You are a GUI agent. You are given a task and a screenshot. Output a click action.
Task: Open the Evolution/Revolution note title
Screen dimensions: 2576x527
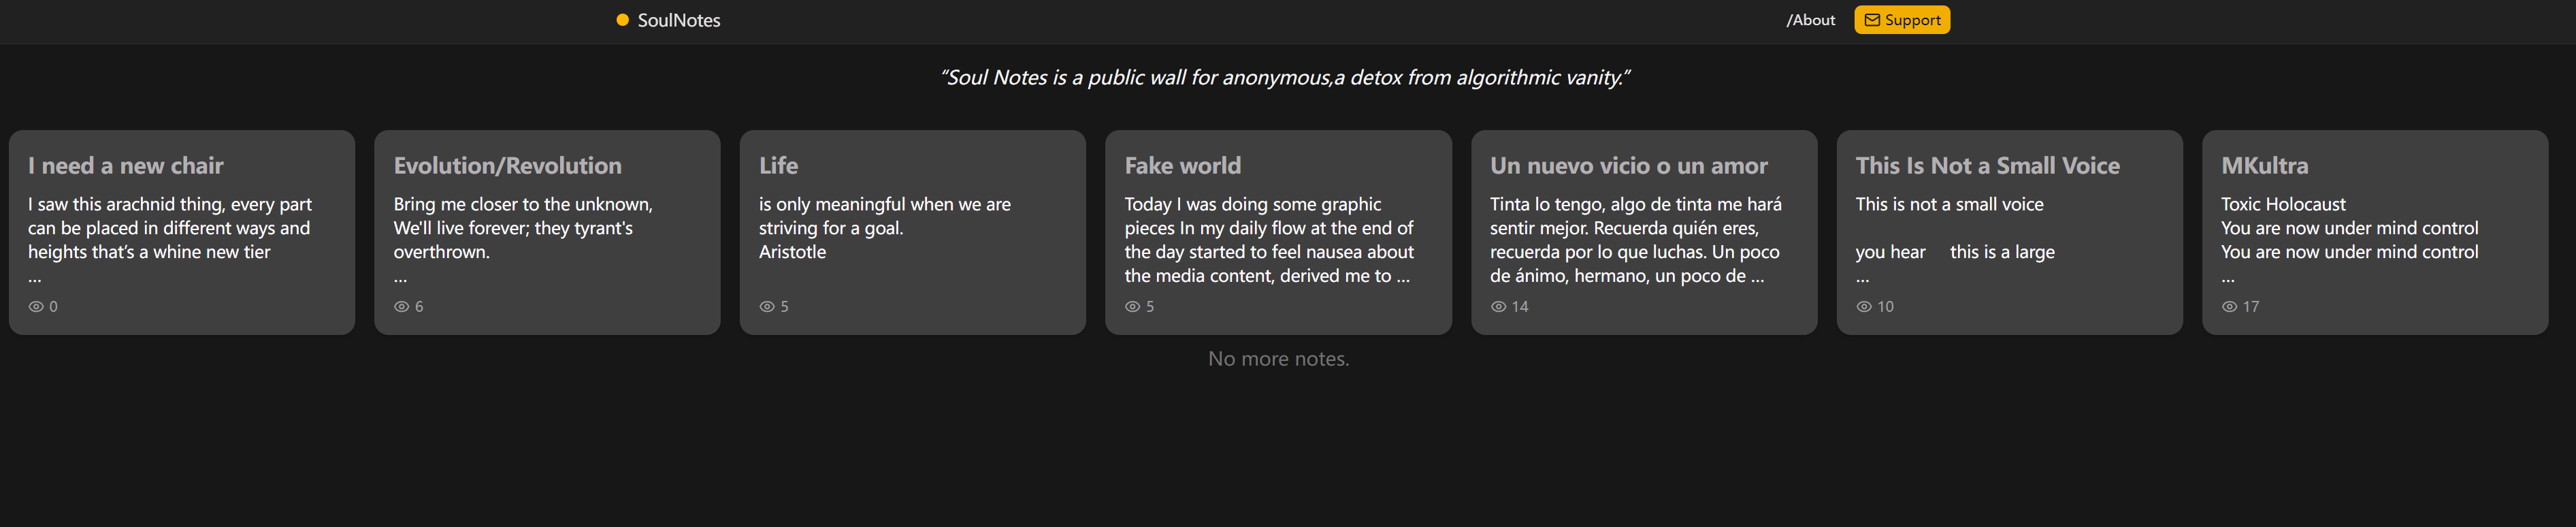point(507,166)
